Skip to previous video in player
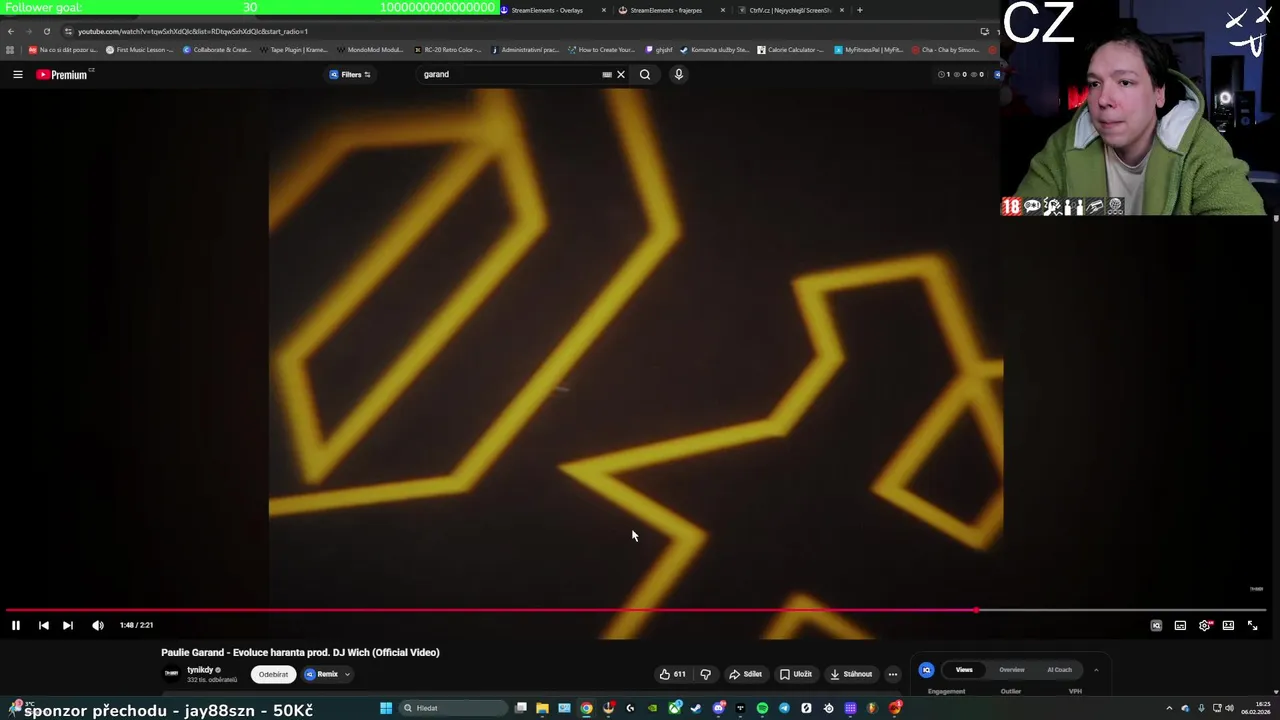The image size is (1280, 720). click(43, 625)
